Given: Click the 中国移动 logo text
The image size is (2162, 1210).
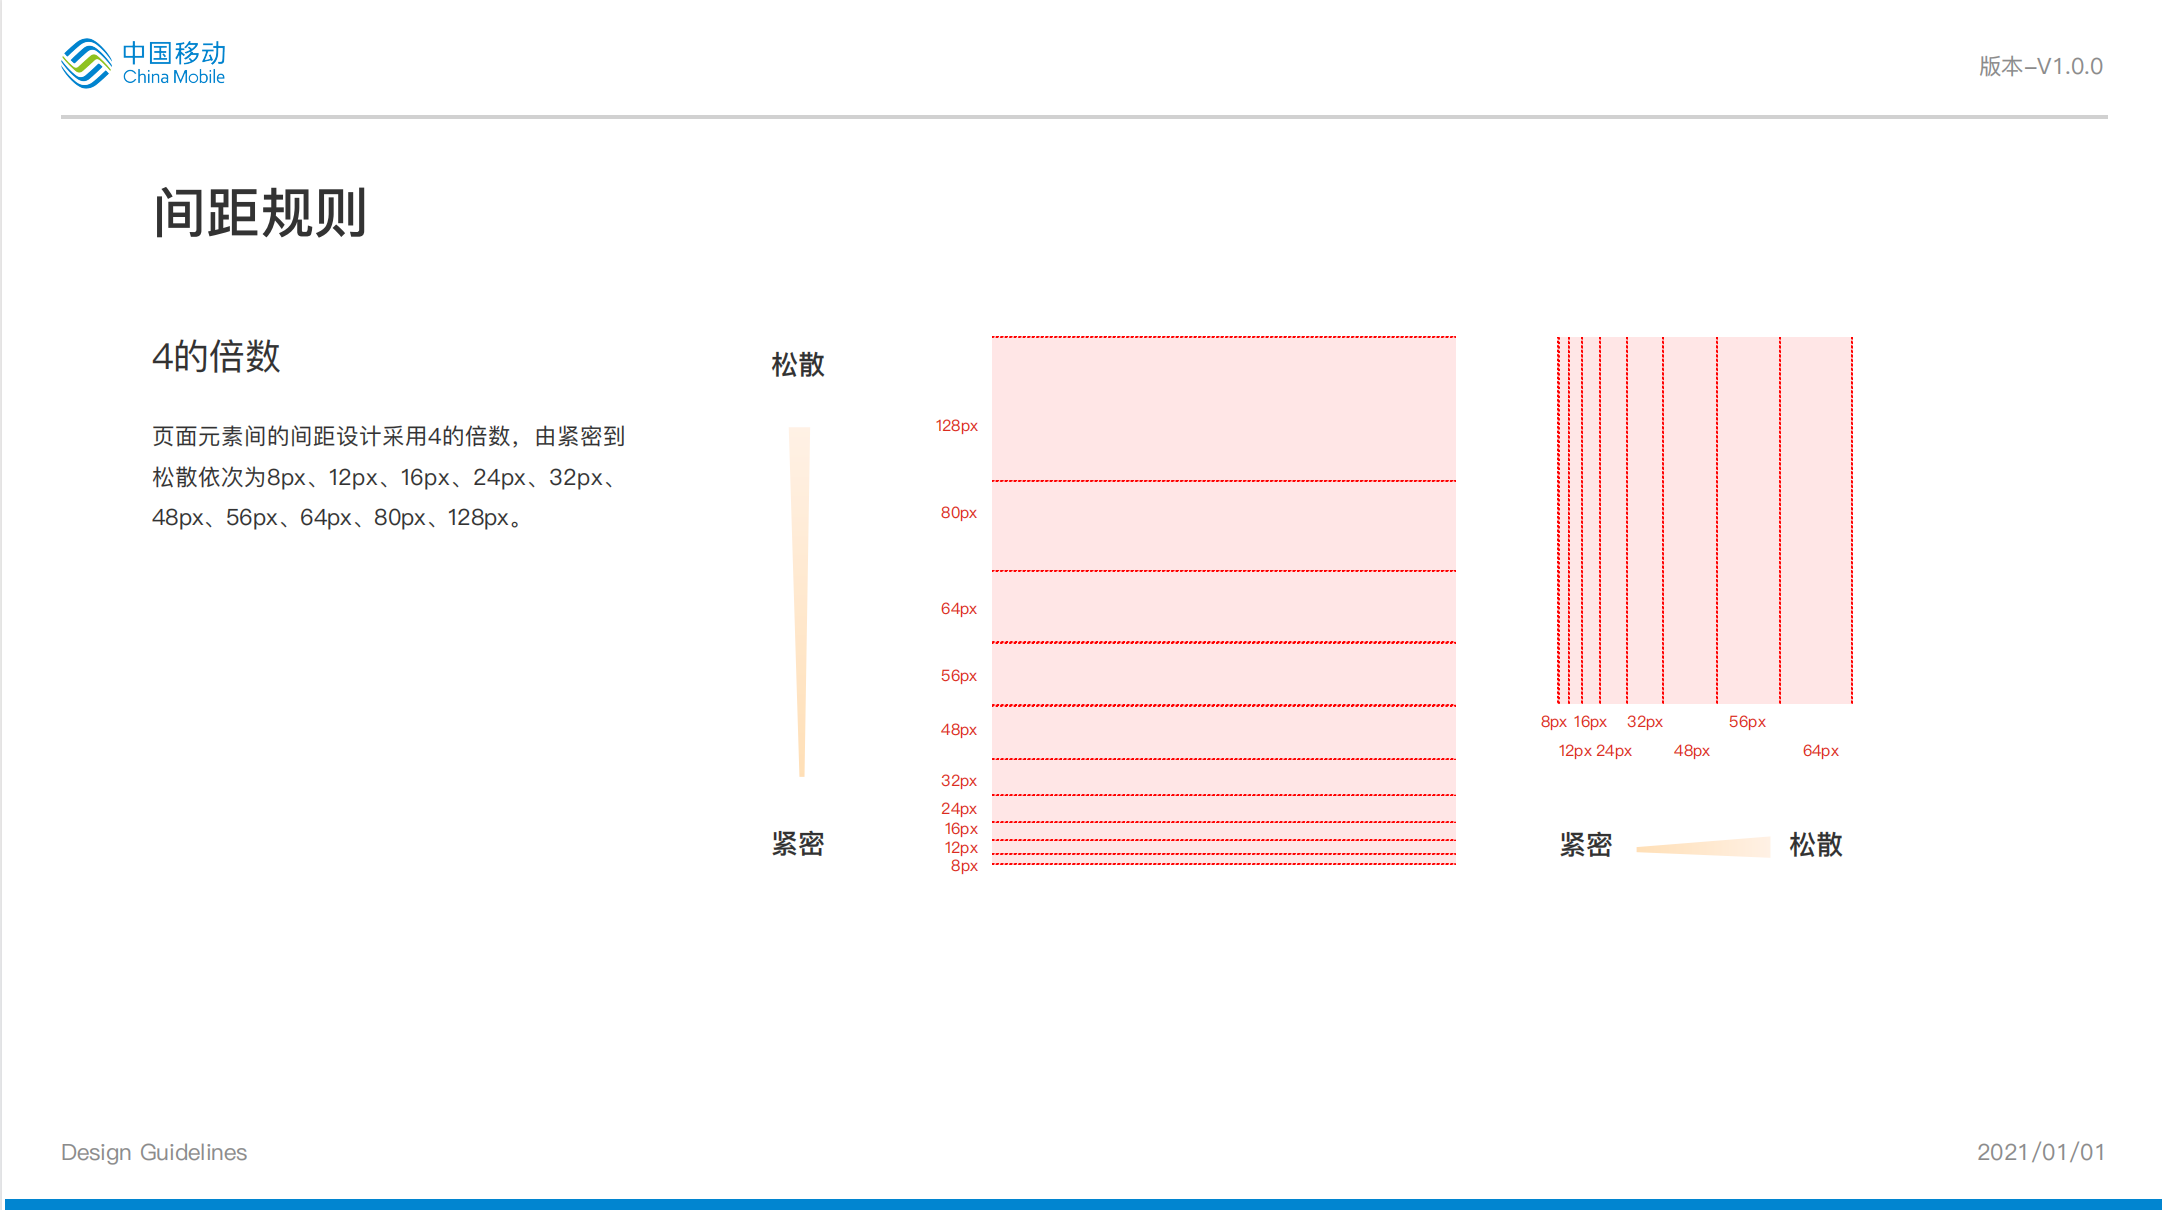Looking at the screenshot, I should click(x=174, y=53).
